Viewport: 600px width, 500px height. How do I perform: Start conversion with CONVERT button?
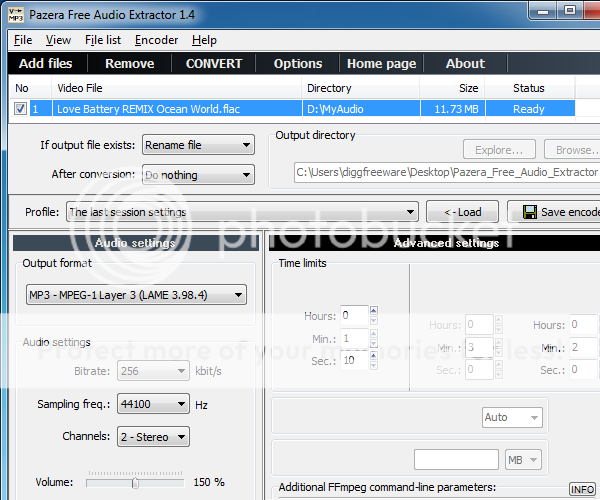214,64
